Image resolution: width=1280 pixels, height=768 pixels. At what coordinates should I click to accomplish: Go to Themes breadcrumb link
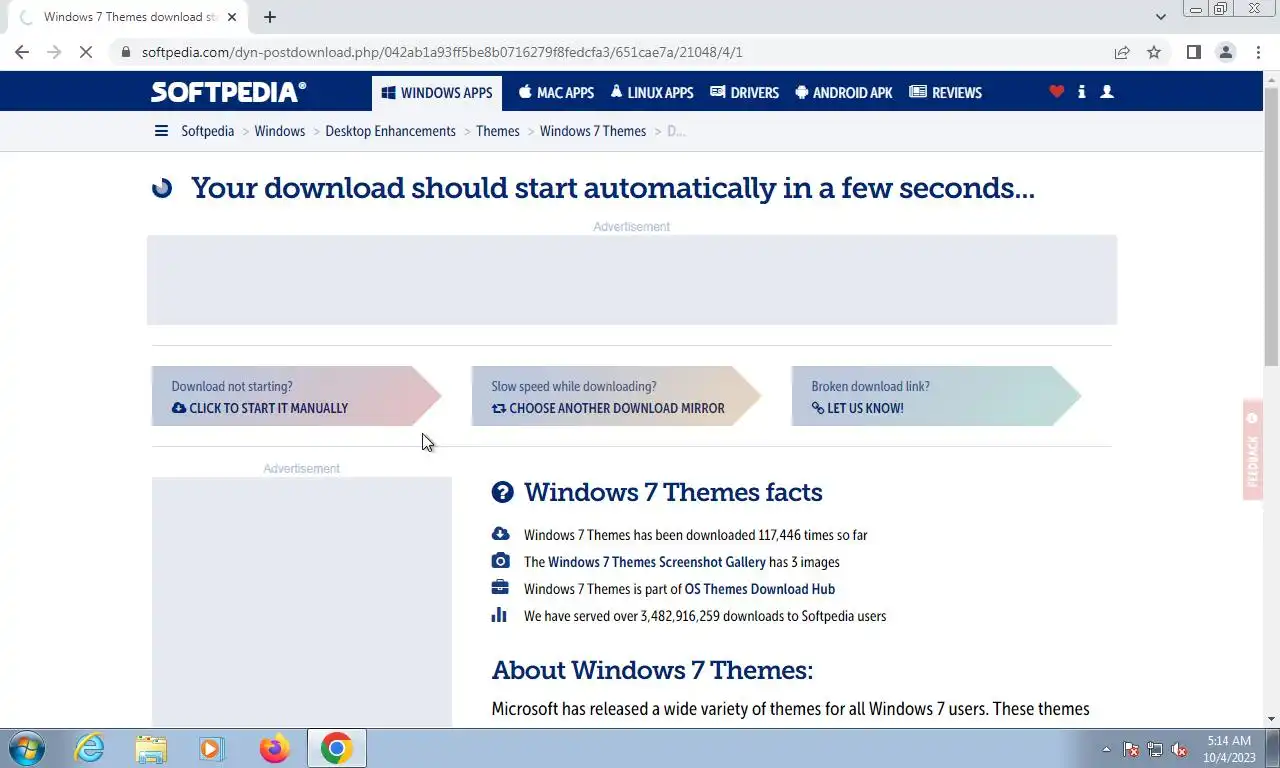tap(498, 131)
